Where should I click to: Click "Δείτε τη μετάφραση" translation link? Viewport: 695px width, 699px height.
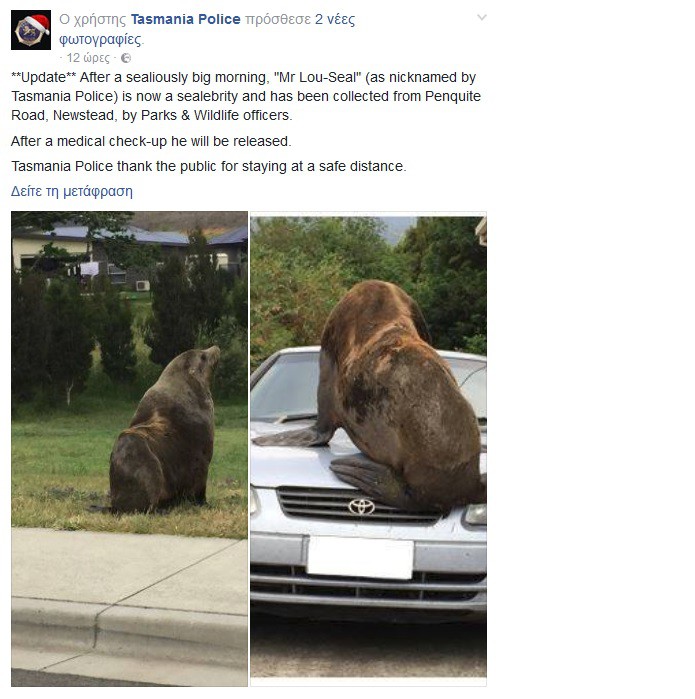pyautogui.click(x=72, y=191)
